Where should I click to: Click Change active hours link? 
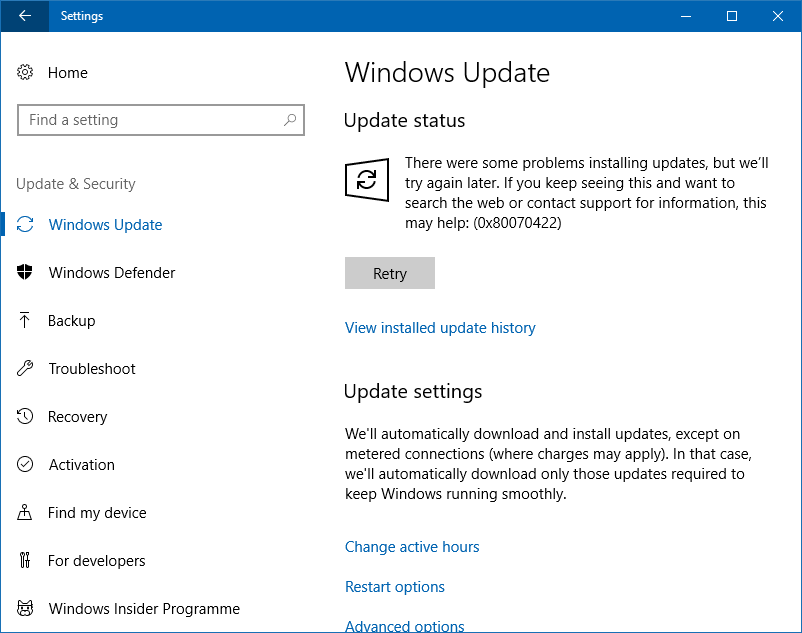[x=412, y=547]
